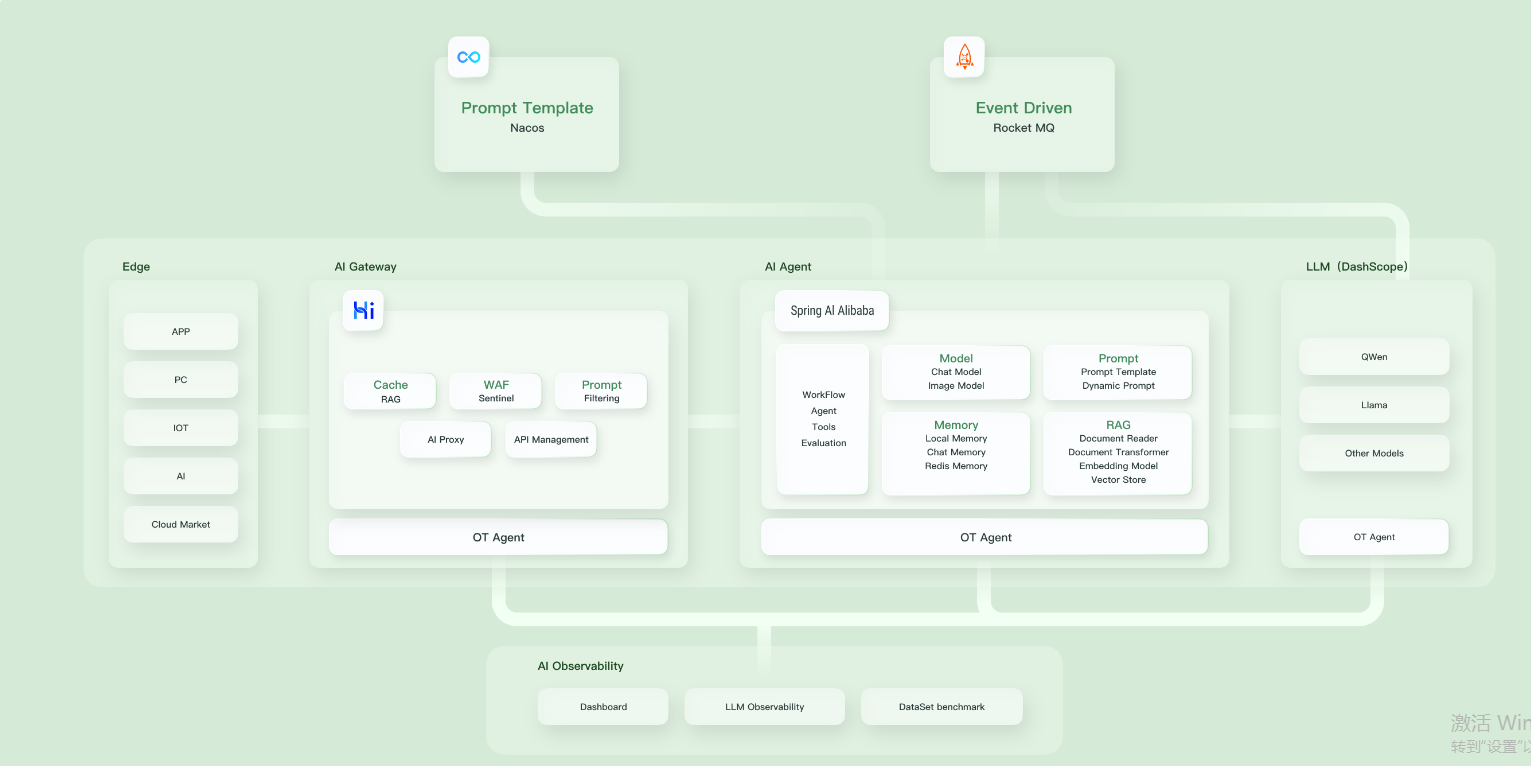
Task: Click OT Agent bar in AI Agent
Action: click(x=985, y=537)
